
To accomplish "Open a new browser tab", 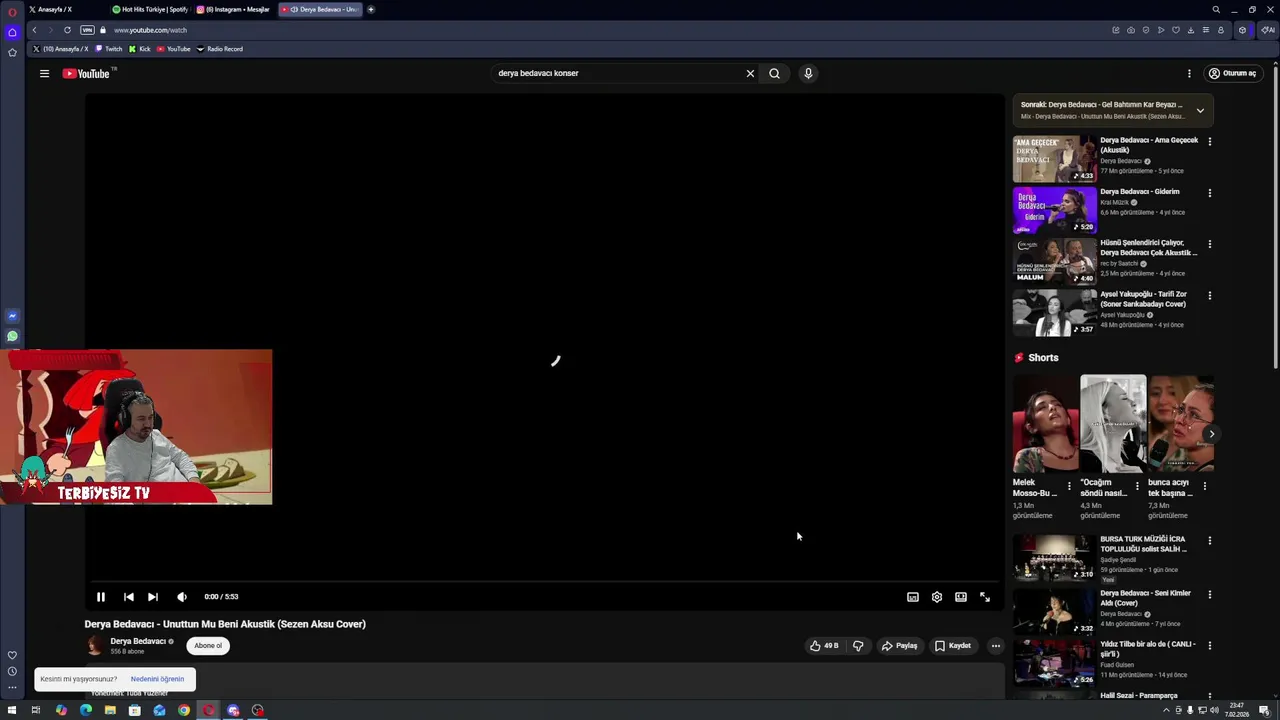I will (371, 9).
